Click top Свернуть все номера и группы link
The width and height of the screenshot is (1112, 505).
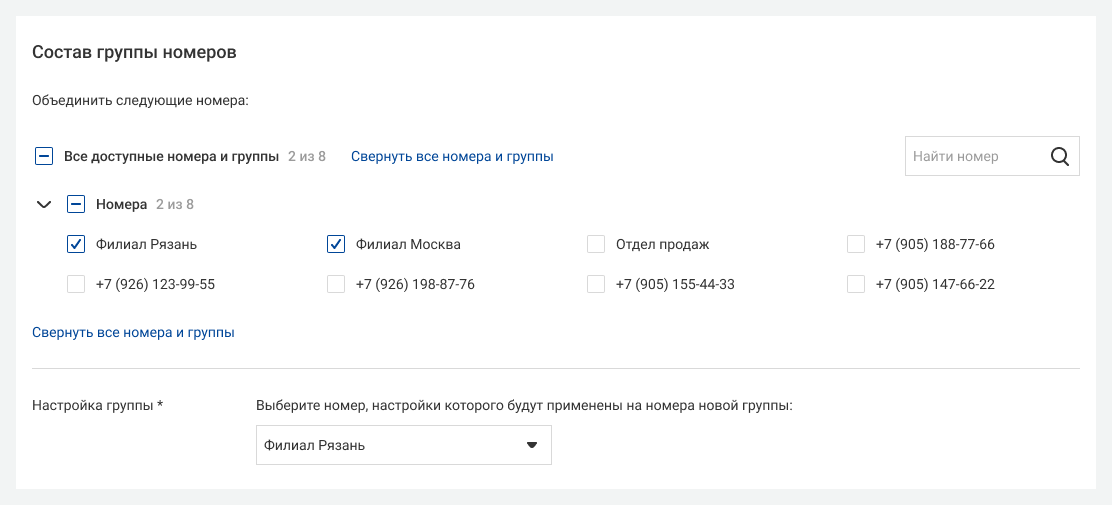coord(452,156)
